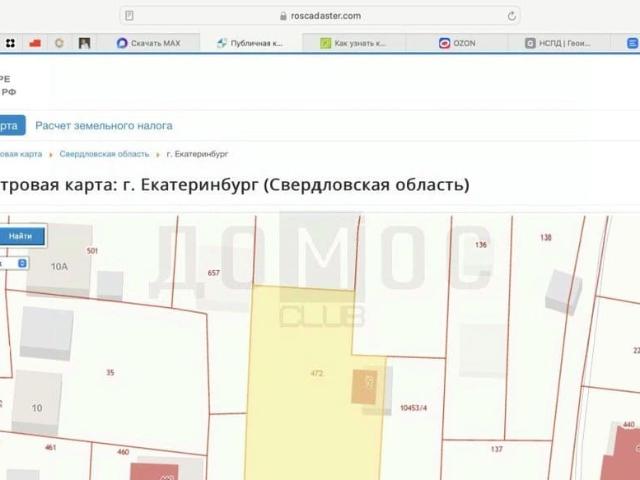Click the orange building inside parcel 472
This screenshot has width=640, height=480.
pyautogui.click(x=364, y=386)
